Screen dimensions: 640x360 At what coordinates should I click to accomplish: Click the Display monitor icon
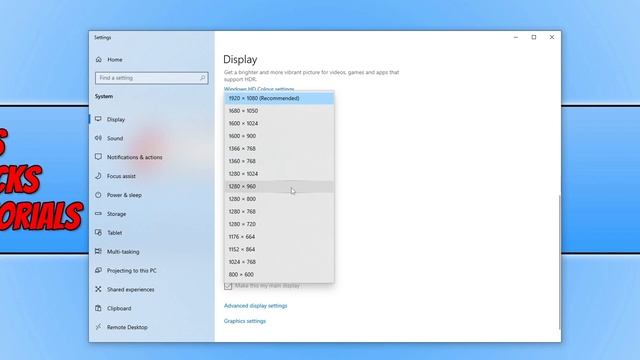(x=98, y=119)
